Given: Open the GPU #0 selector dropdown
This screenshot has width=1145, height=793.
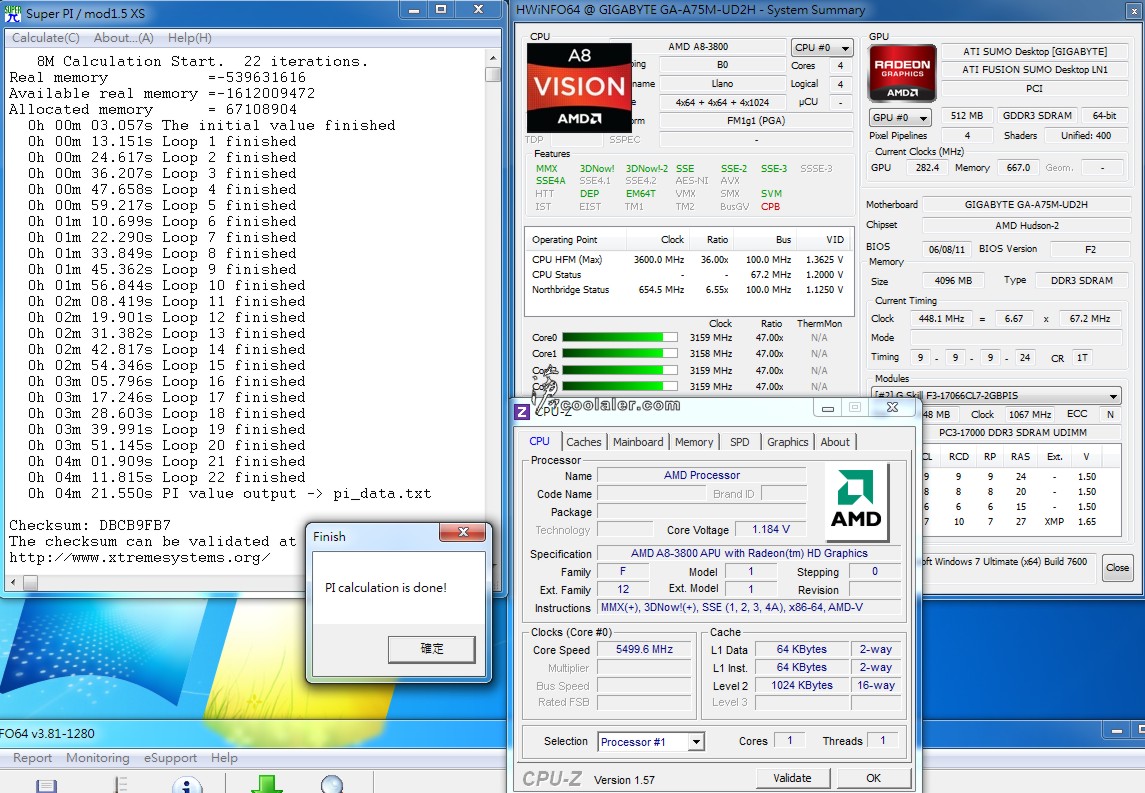Looking at the screenshot, I should coord(900,117).
